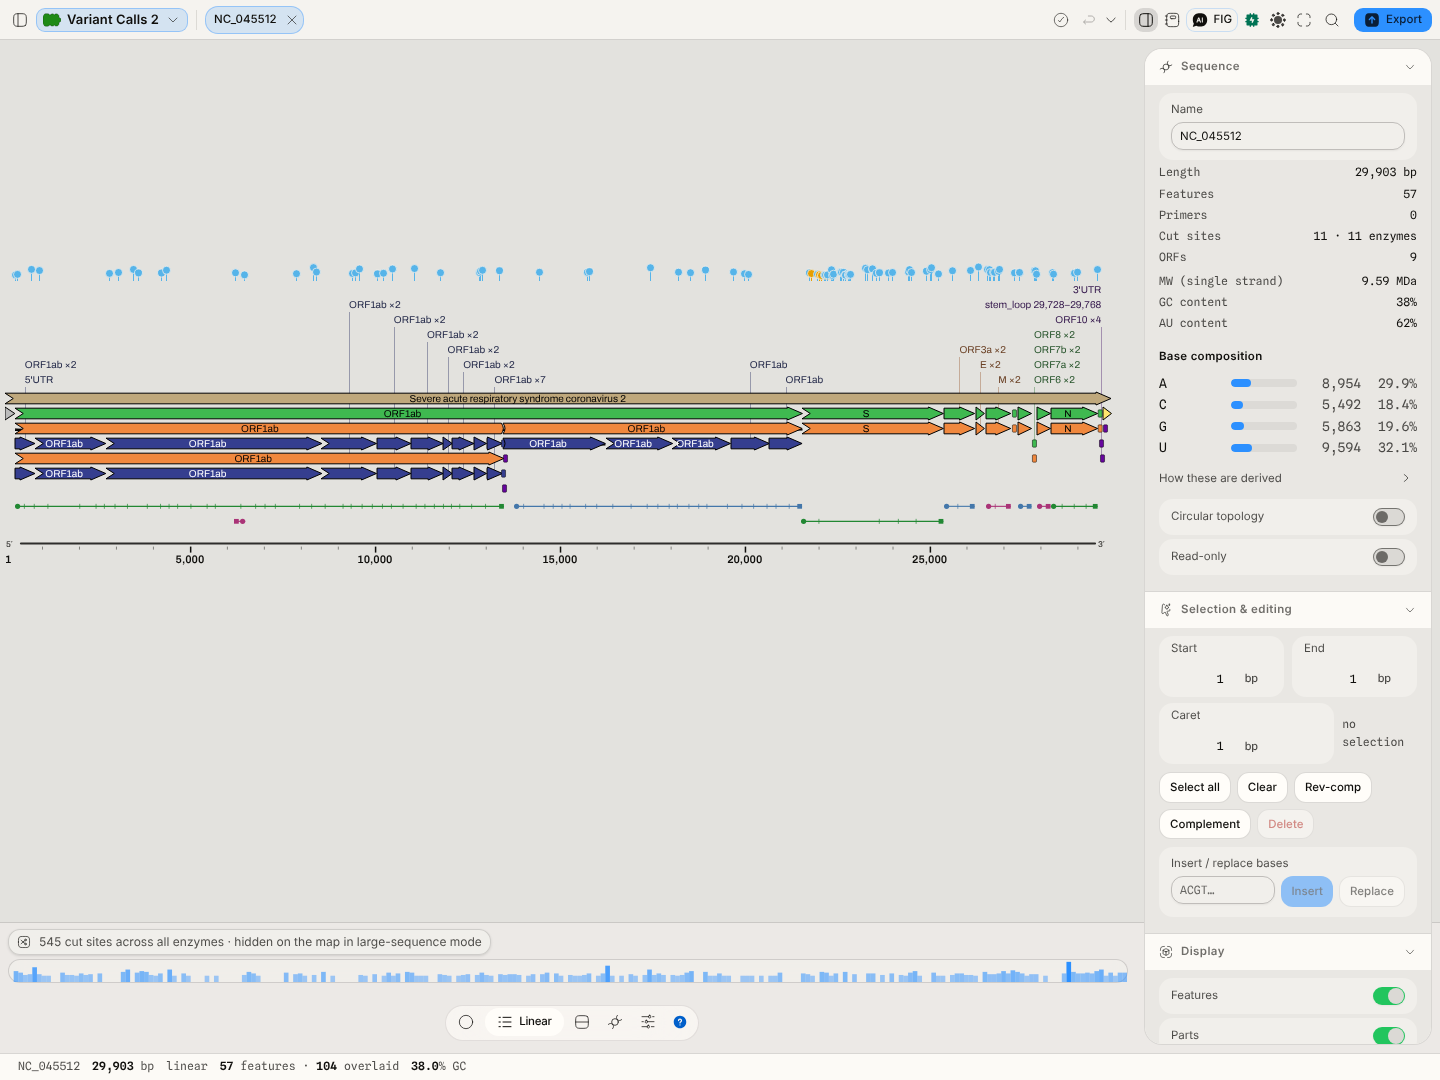Image resolution: width=1440 pixels, height=1080 pixels.
Task: Click the Severe acute respiratory syndrome coronavirus 2 source bar
Action: click(558, 399)
